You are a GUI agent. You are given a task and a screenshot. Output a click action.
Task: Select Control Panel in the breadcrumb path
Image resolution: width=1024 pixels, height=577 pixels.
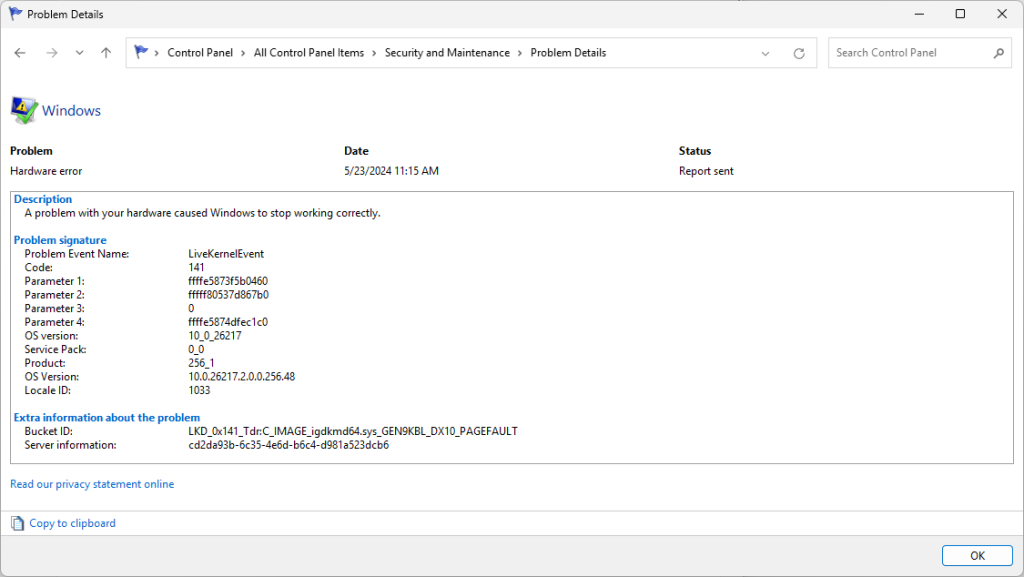[200, 52]
